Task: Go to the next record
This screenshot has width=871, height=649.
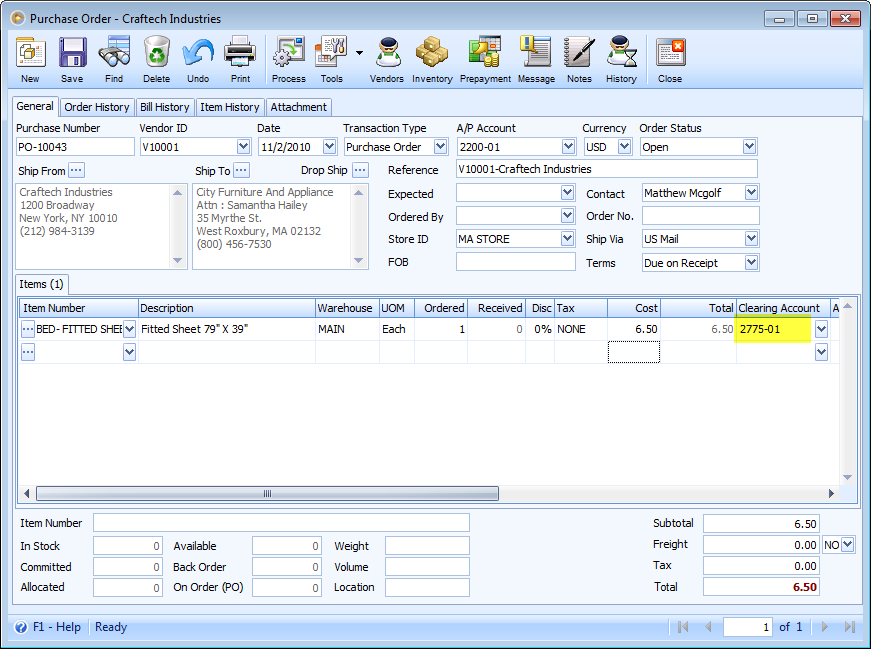Action: pos(824,627)
